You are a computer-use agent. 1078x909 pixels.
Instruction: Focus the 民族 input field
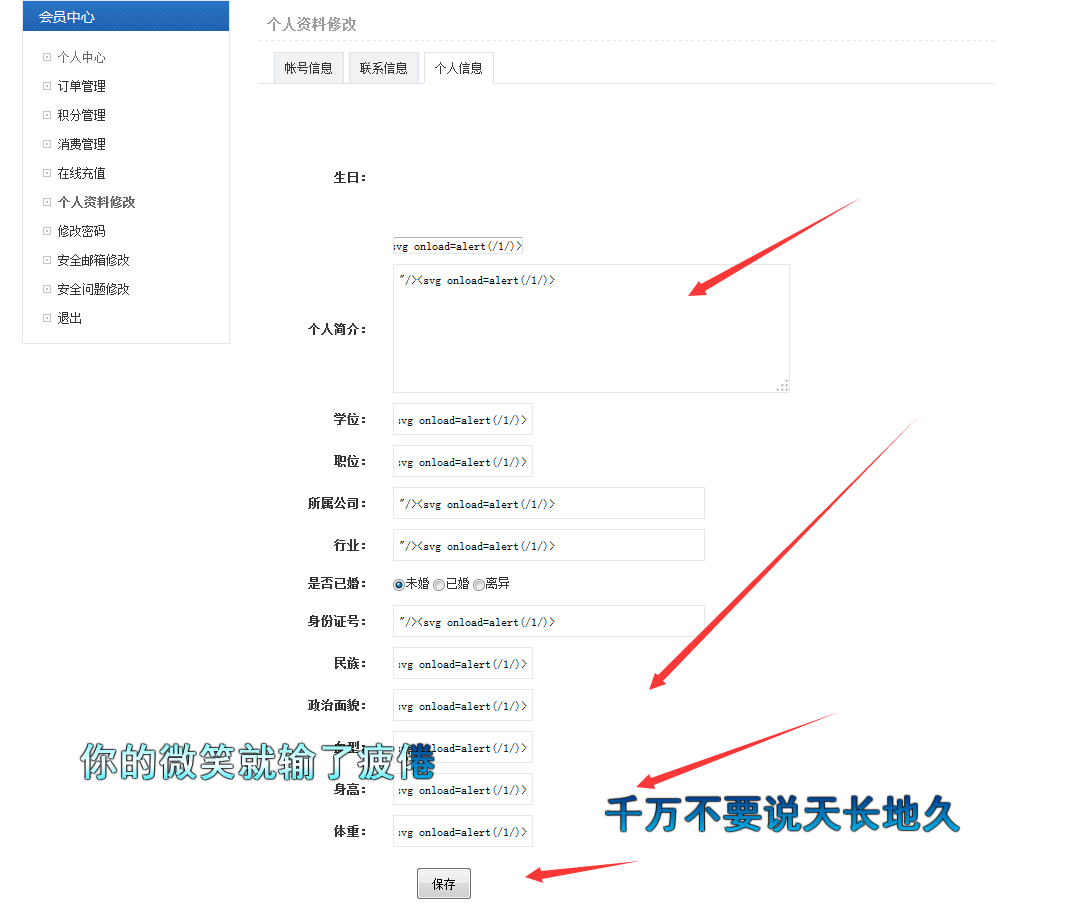(463, 664)
